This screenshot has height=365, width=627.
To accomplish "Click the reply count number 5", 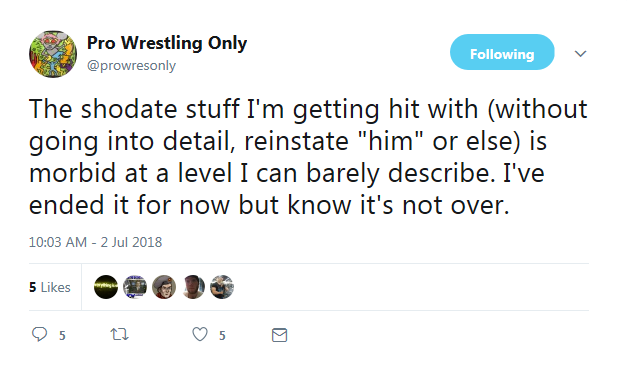I will [62, 335].
